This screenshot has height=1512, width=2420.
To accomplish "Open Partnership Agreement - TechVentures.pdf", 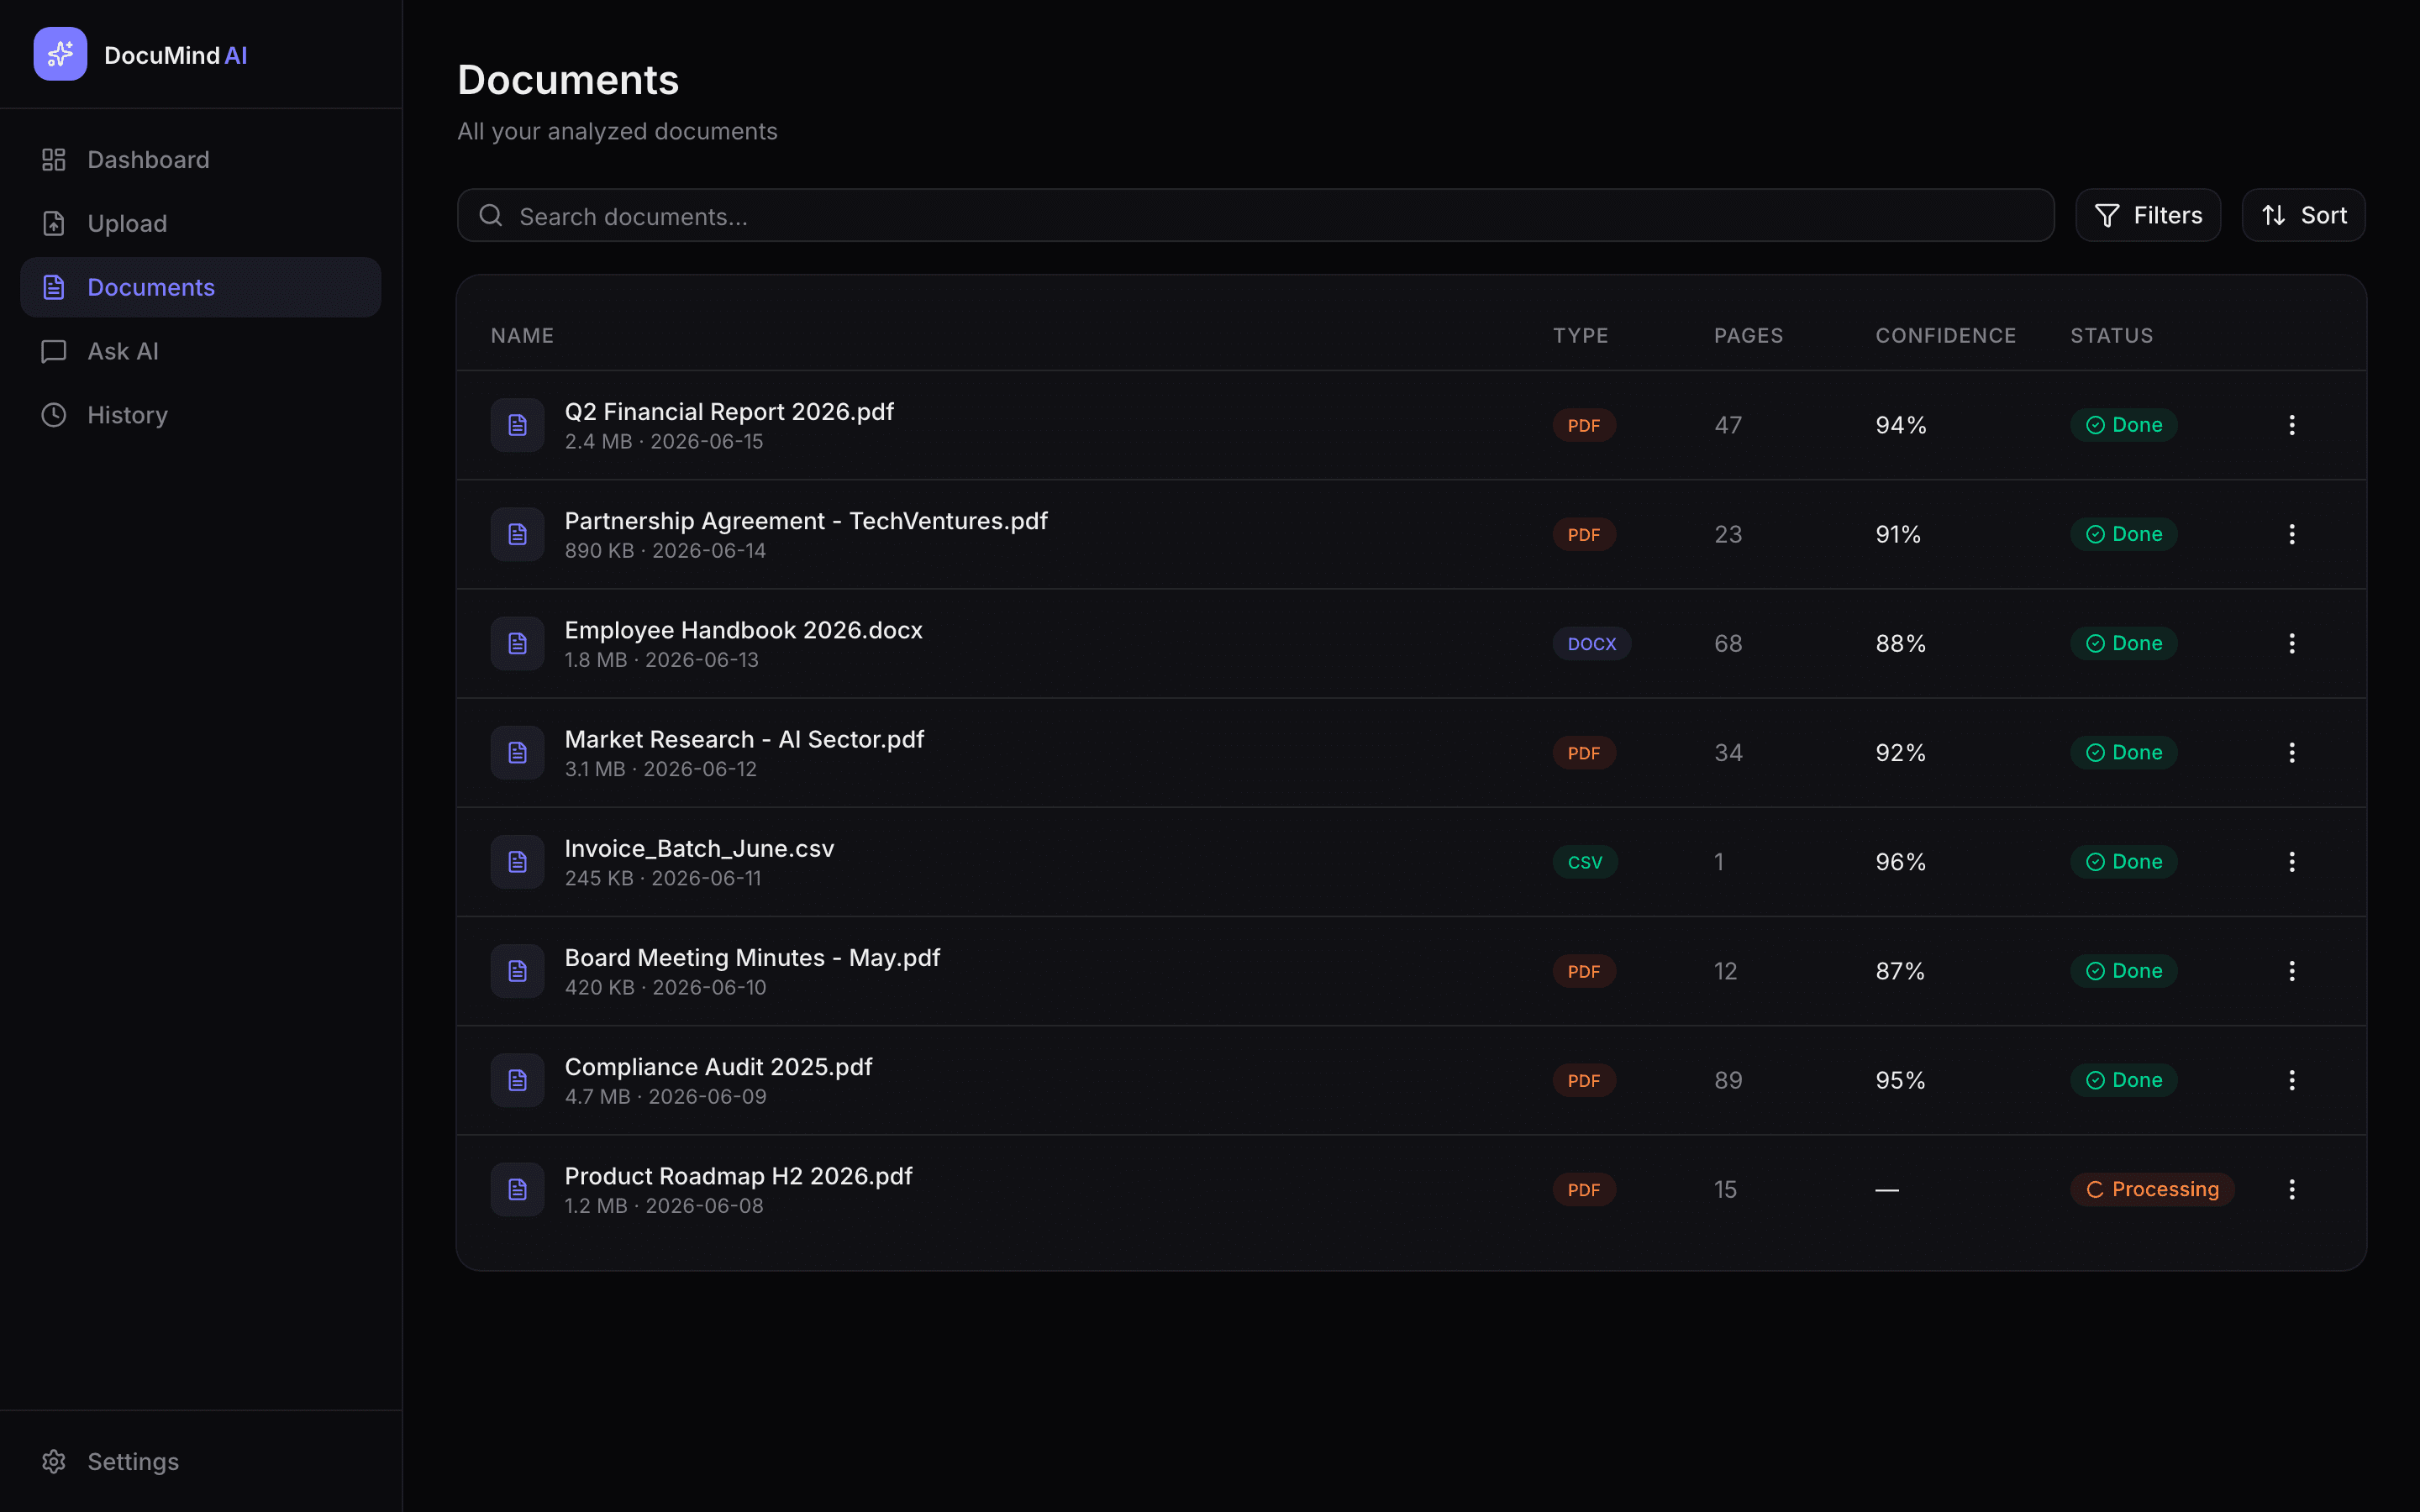I will click(x=806, y=521).
